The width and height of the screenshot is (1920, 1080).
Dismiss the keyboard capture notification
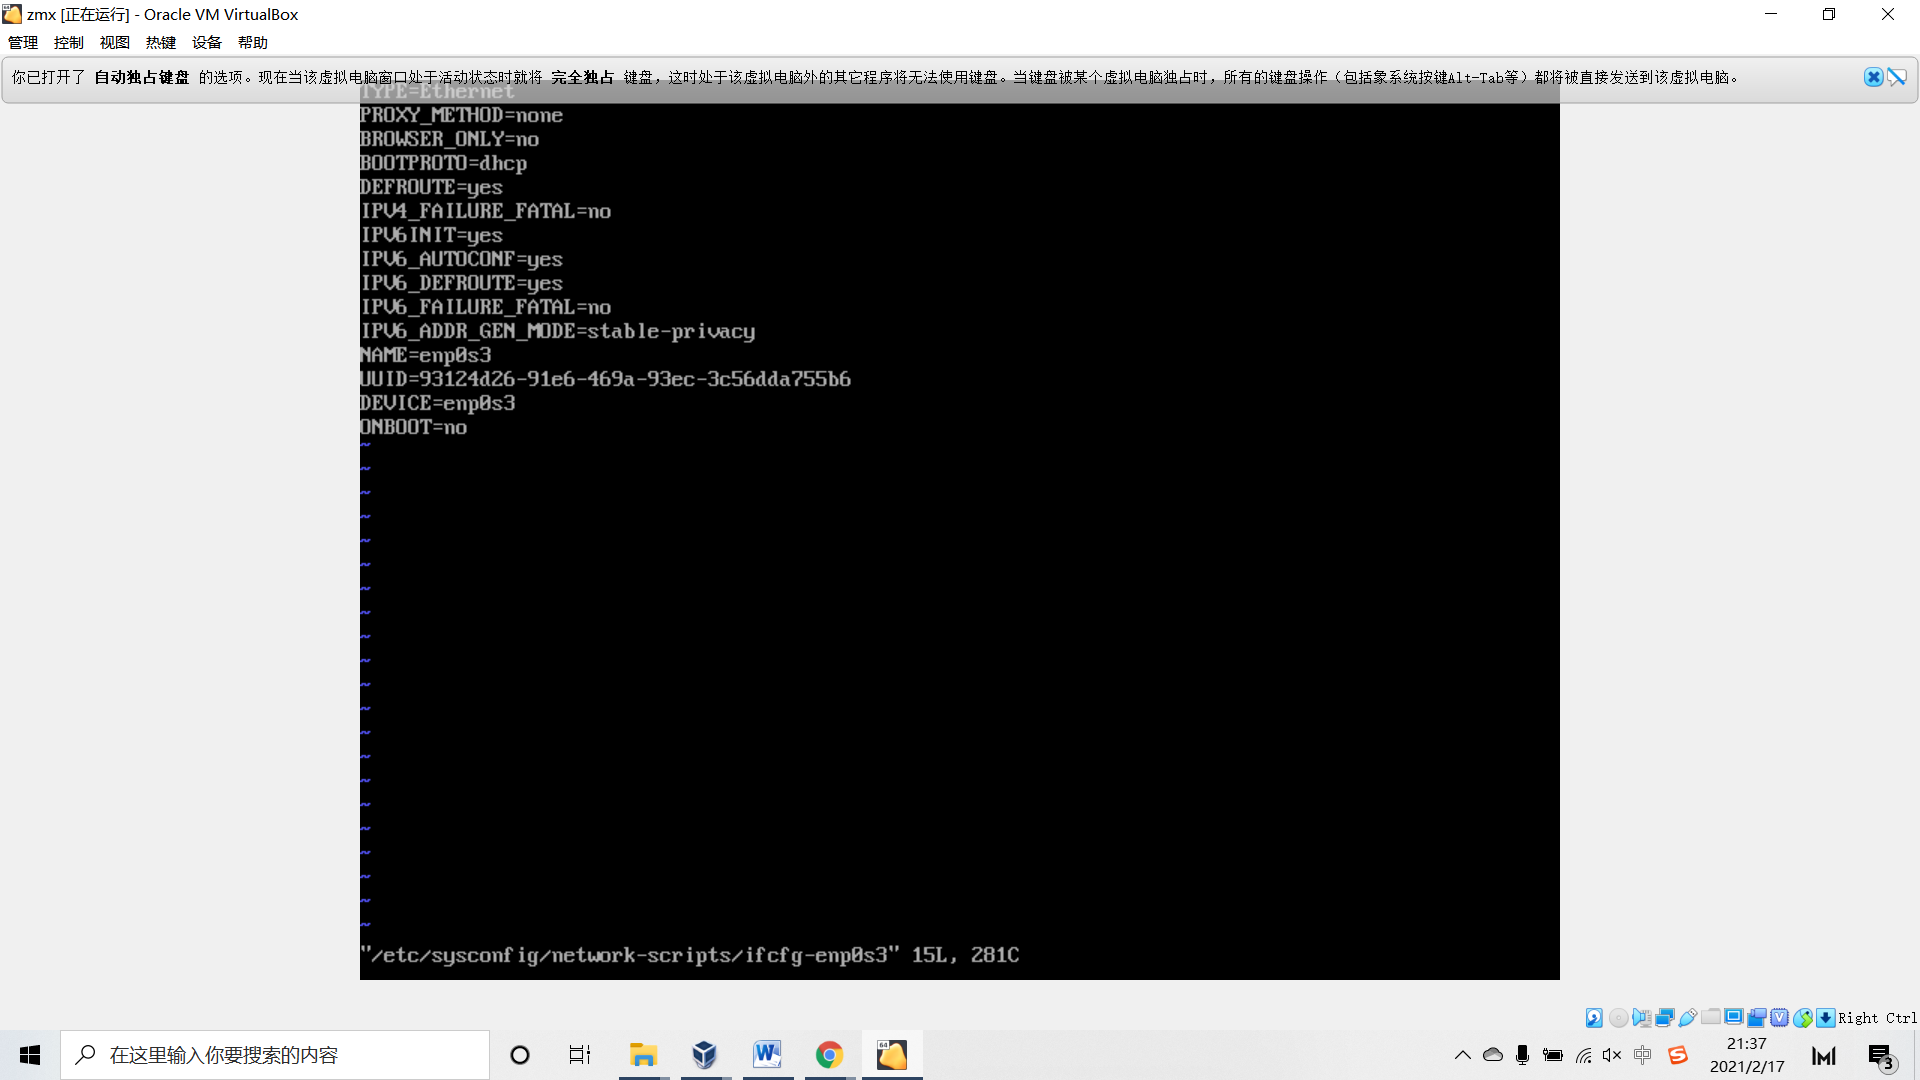click(x=1873, y=77)
